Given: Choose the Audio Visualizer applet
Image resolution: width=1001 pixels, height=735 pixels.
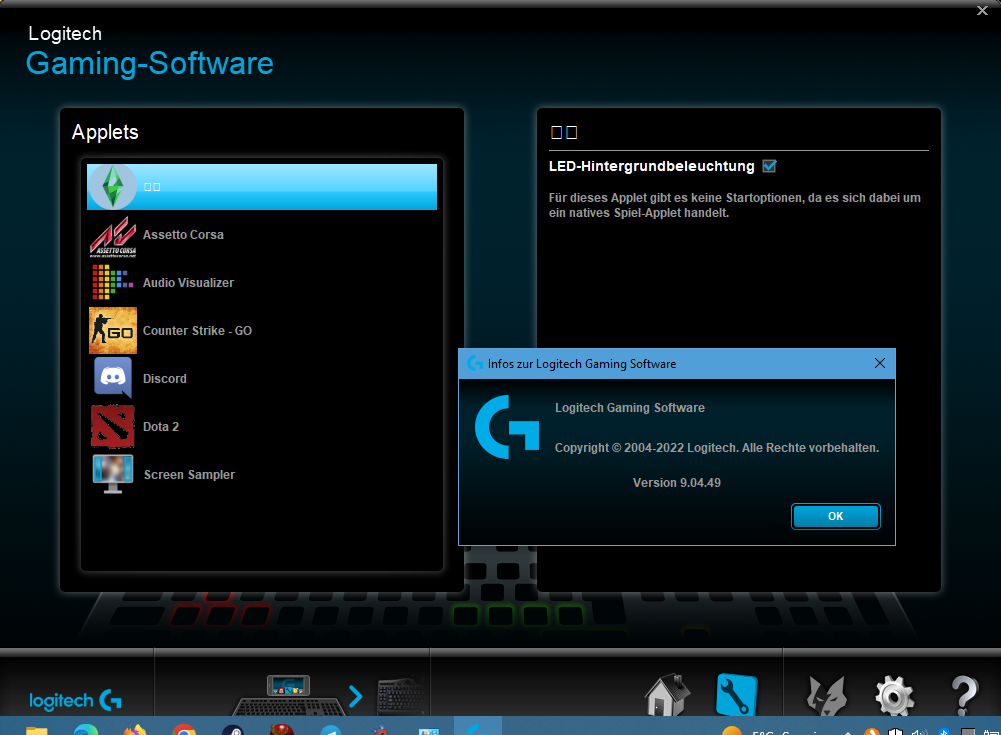Looking at the screenshot, I should pyautogui.click(x=262, y=283).
